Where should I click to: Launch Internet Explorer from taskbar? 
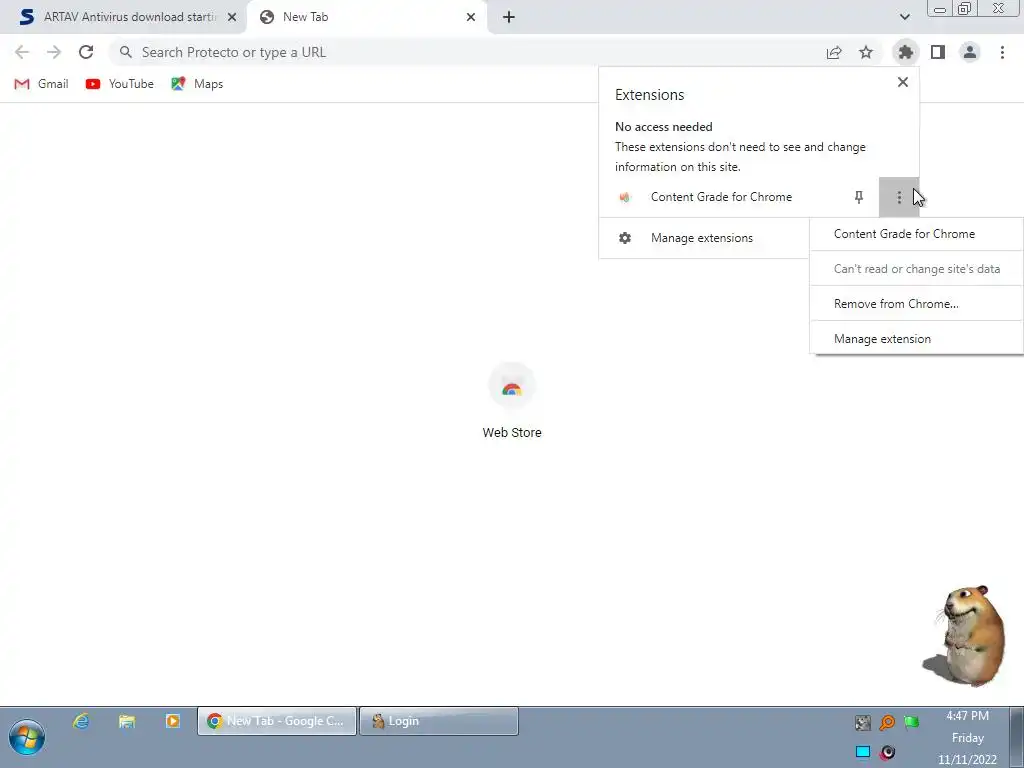81,721
